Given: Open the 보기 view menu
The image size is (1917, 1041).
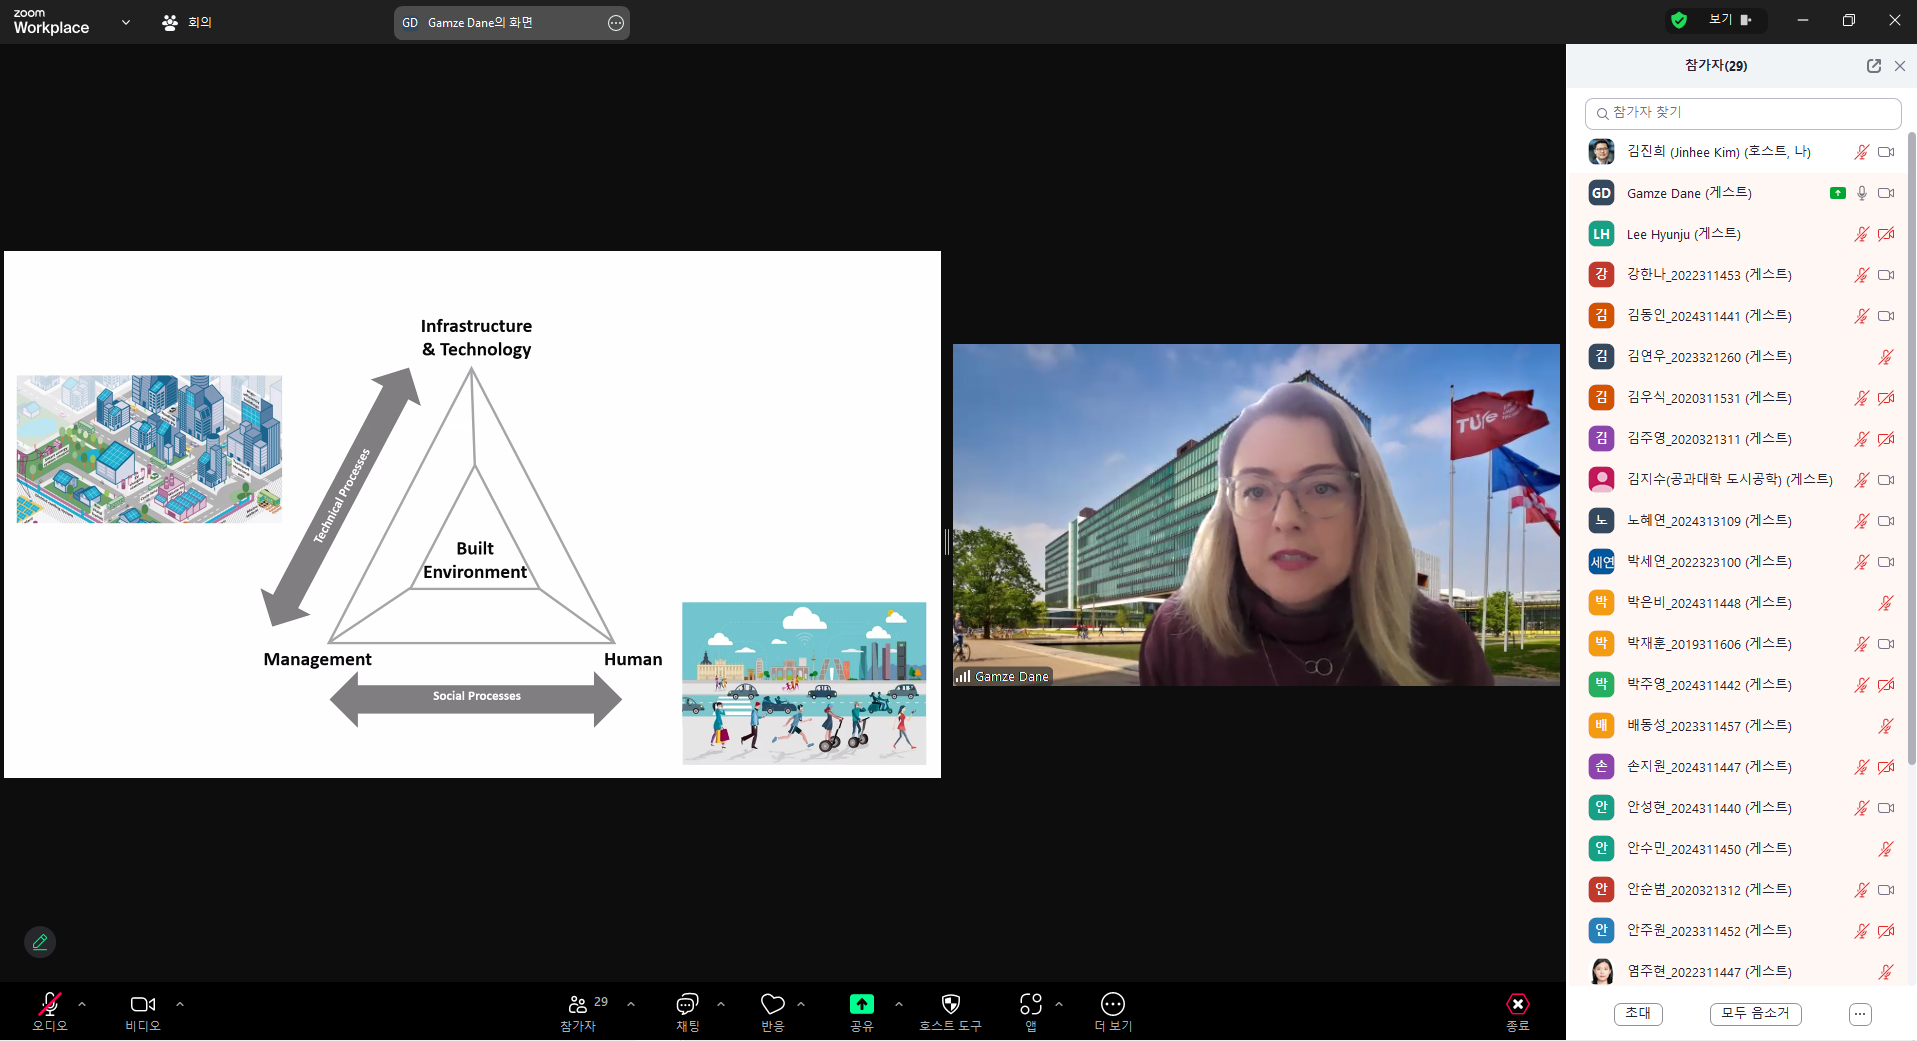Looking at the screenshot, I should click(1730, 20).
